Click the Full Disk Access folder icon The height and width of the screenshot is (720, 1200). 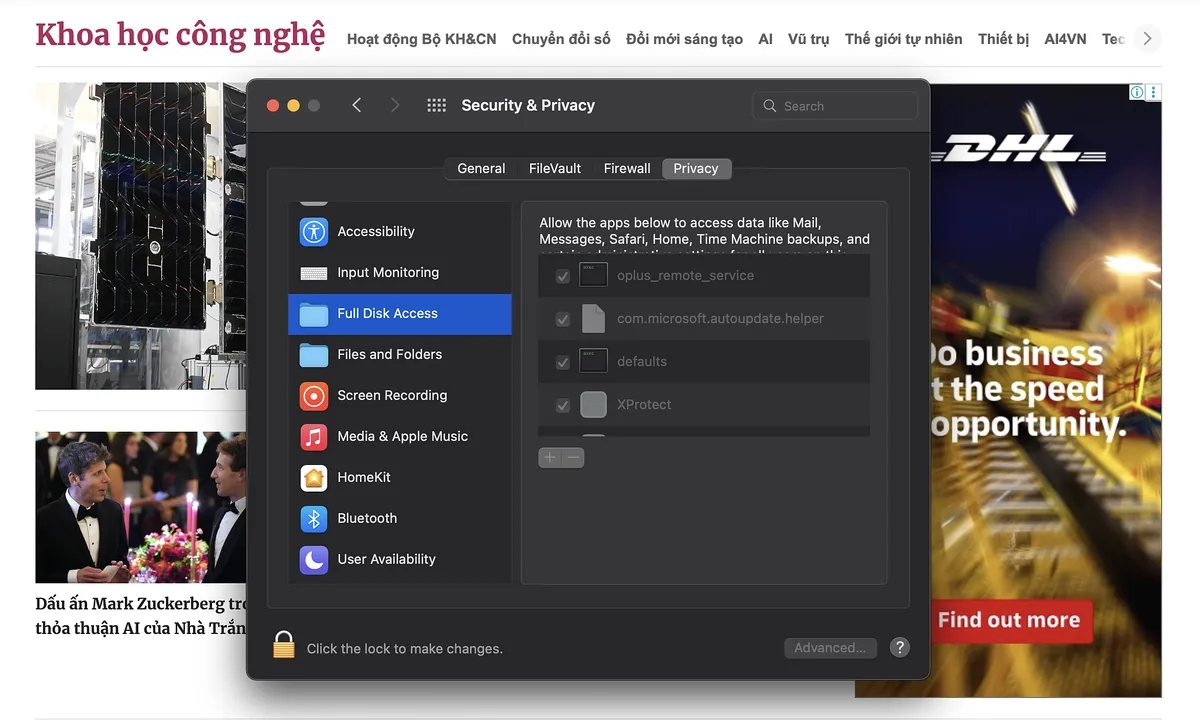[x=314, y=314]
